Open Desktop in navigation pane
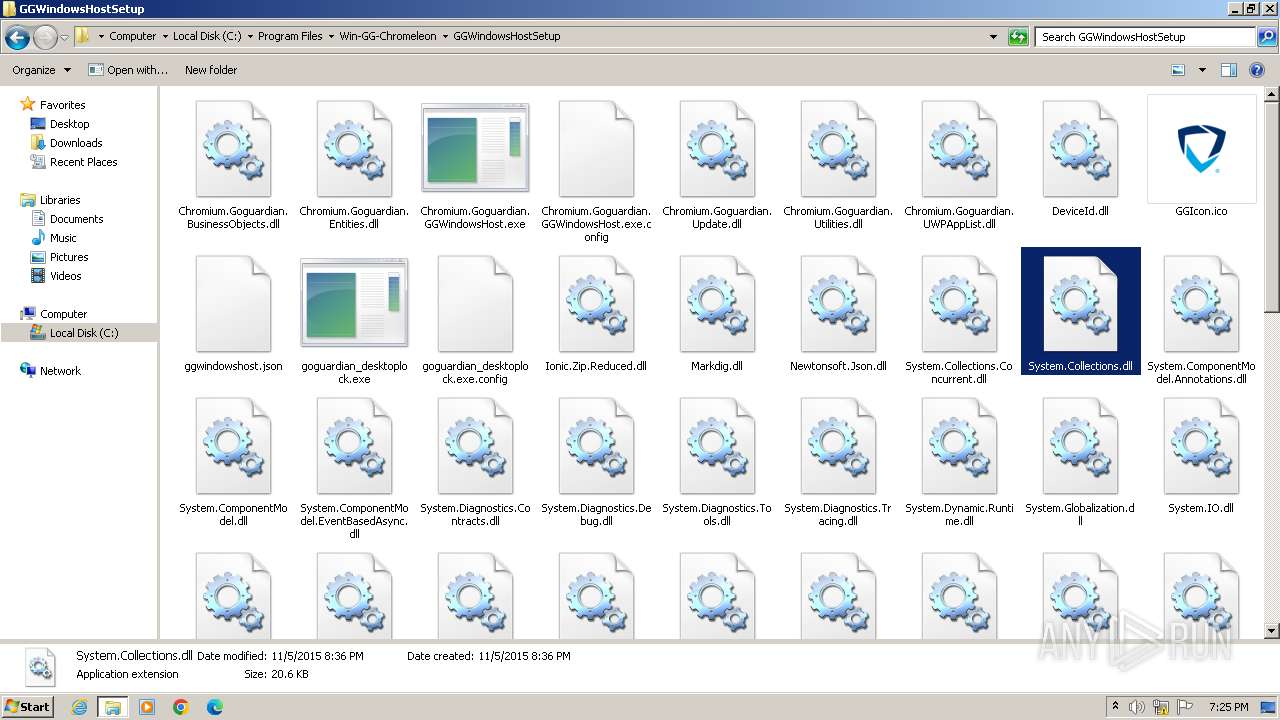1280x720 pixels. click(x=69, y=124)
